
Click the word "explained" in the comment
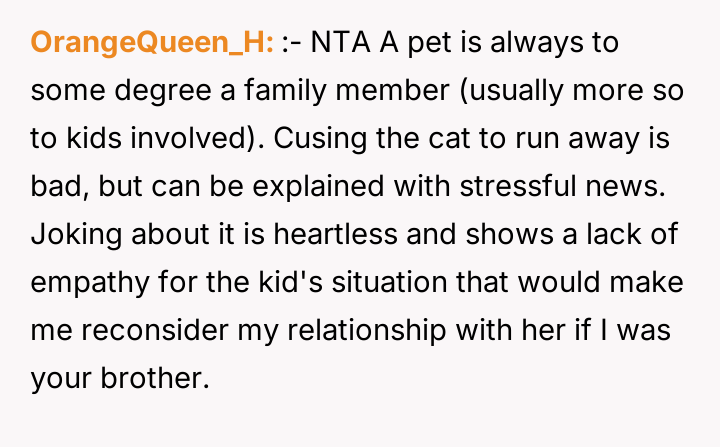pos(298,188)
